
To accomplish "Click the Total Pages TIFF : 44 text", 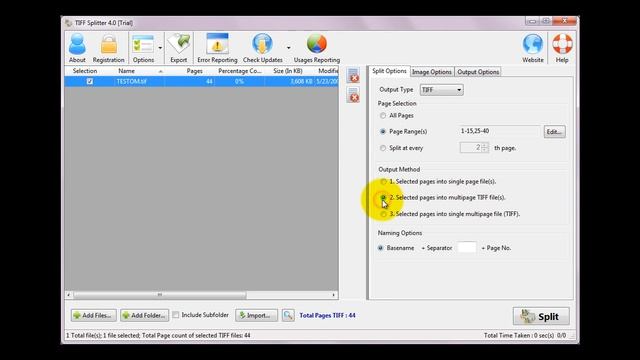I will click(327, 315).
